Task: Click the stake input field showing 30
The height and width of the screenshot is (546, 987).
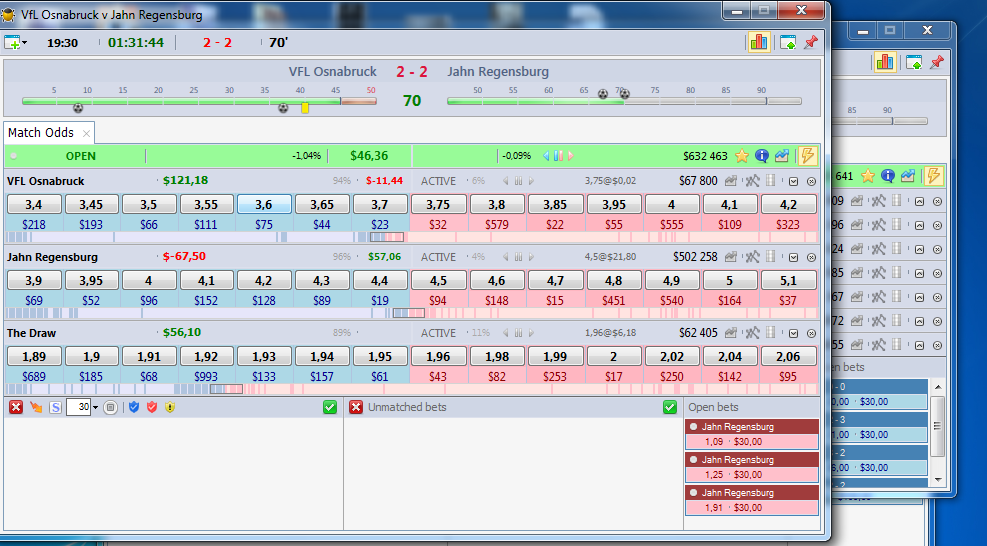Action: [79, 407]
